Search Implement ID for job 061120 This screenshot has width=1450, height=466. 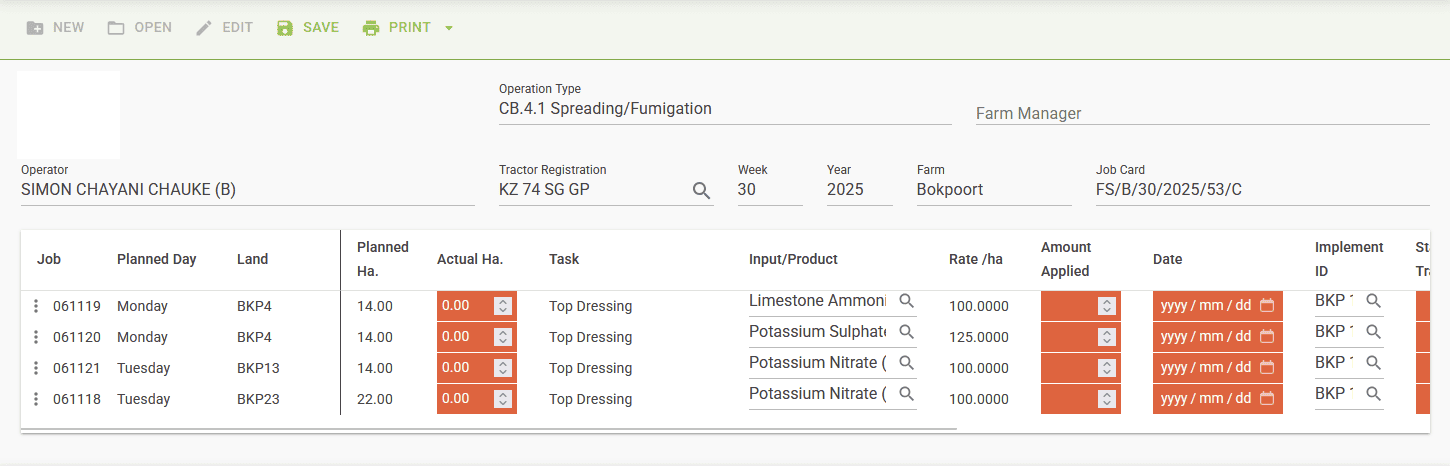(1373, 332)
